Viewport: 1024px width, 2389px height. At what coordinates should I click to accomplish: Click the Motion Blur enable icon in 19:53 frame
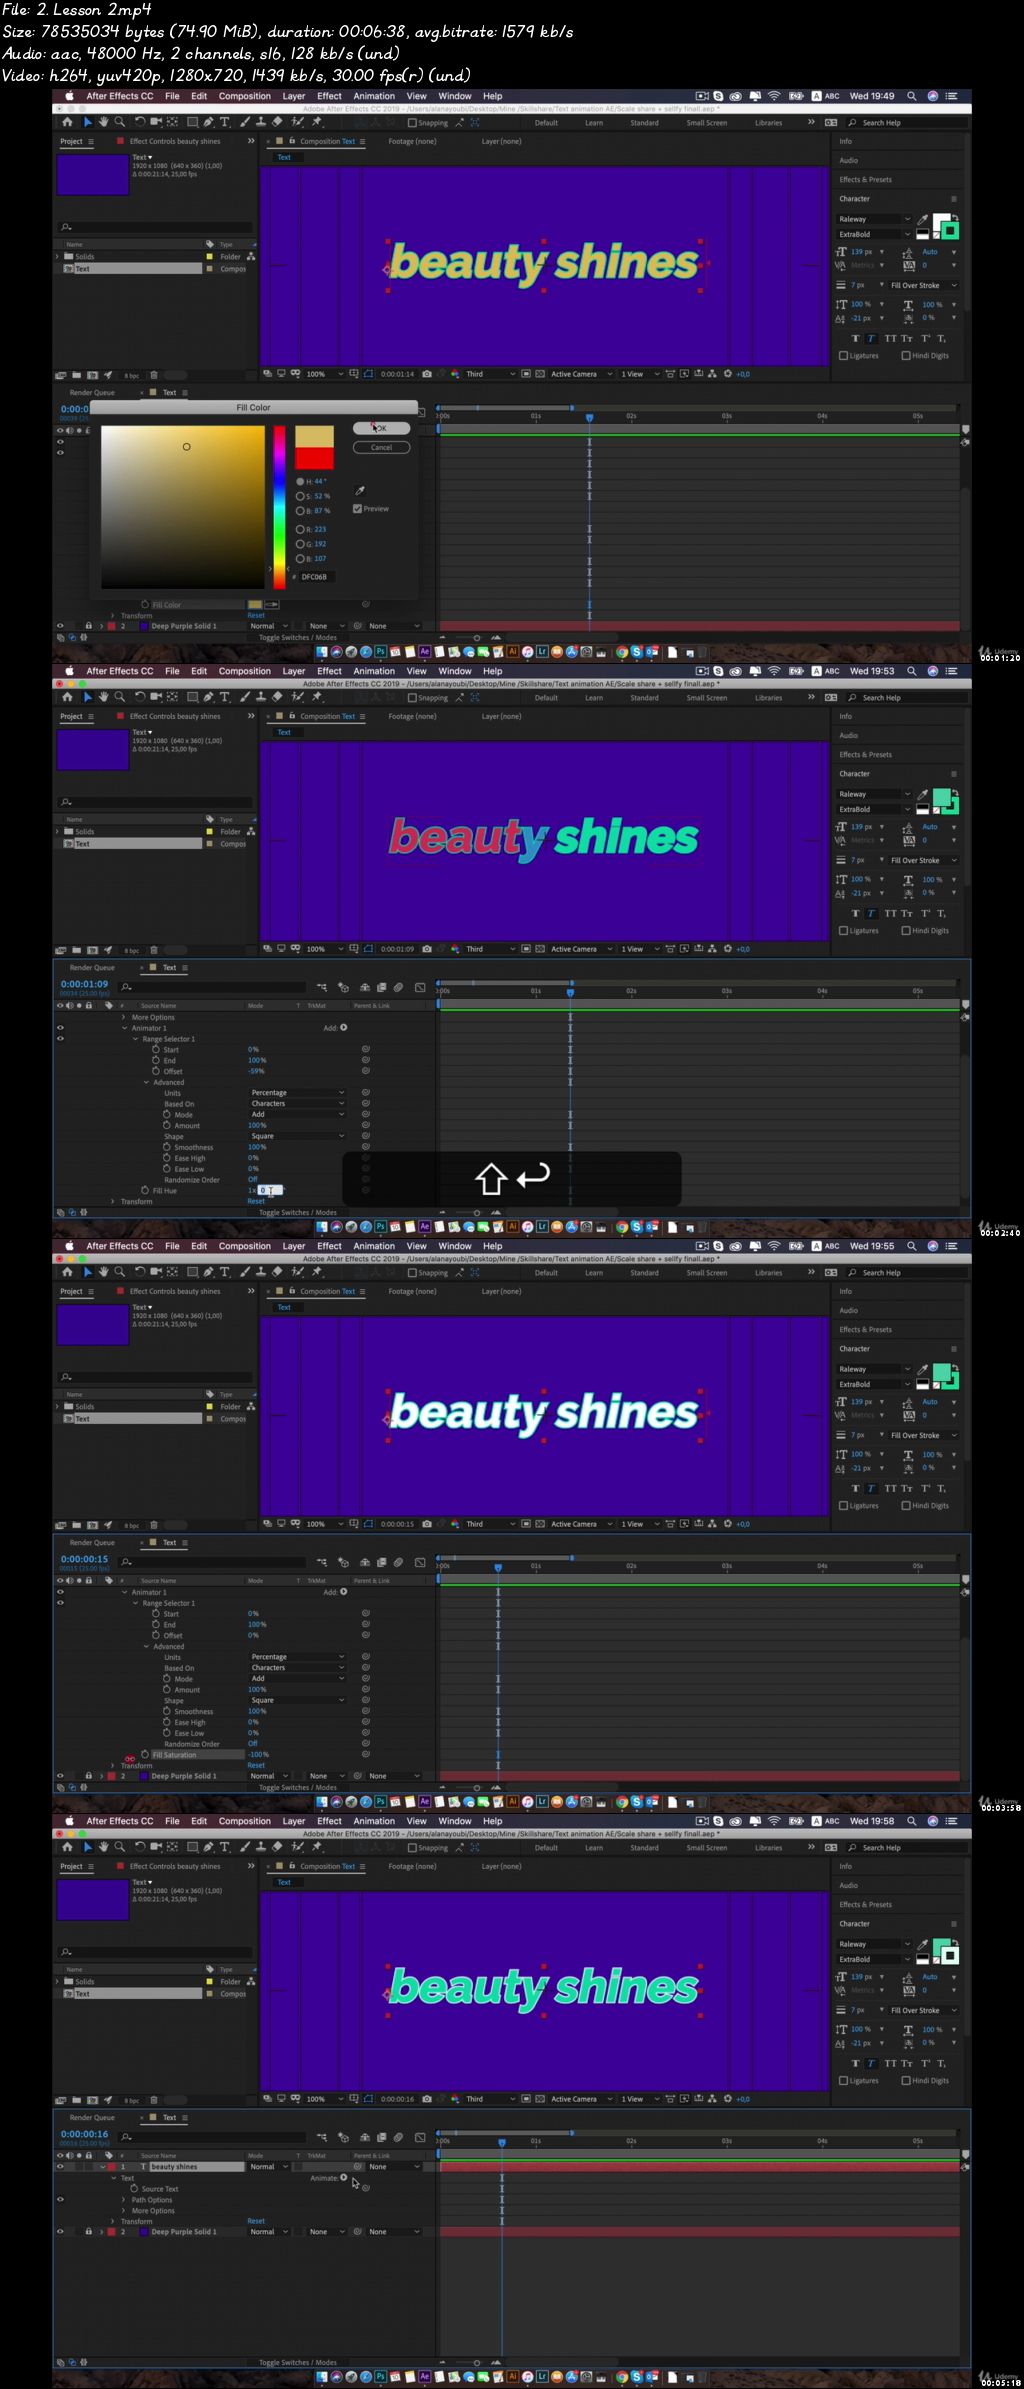[x=398, y=987]
